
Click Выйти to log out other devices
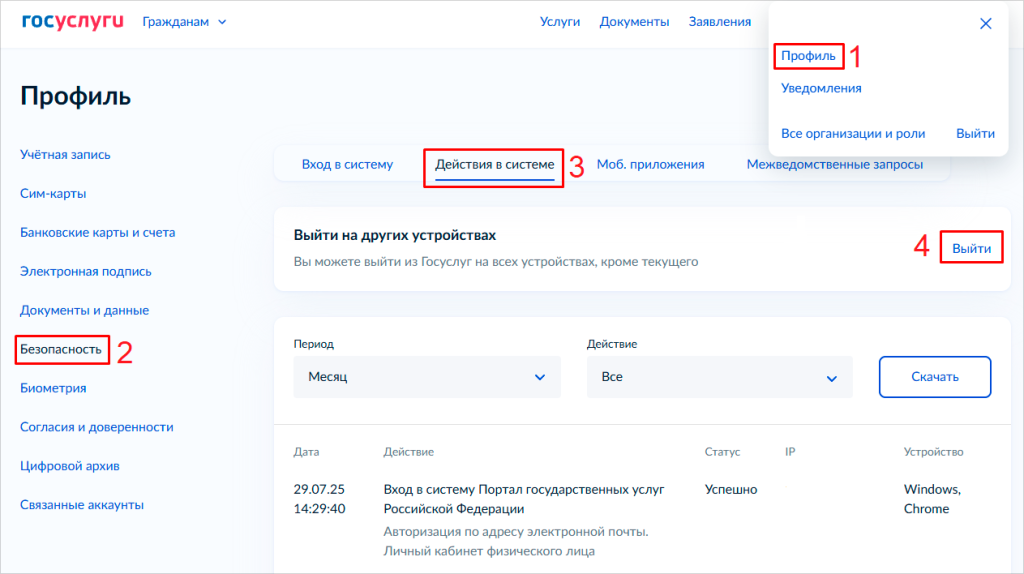(971, 248)
